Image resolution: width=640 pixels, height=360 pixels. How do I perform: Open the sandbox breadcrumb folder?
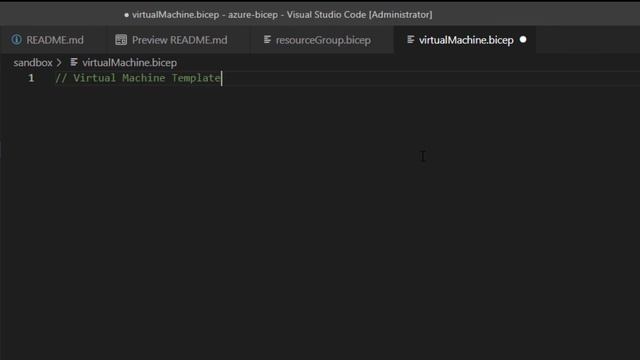click(33, 63)
